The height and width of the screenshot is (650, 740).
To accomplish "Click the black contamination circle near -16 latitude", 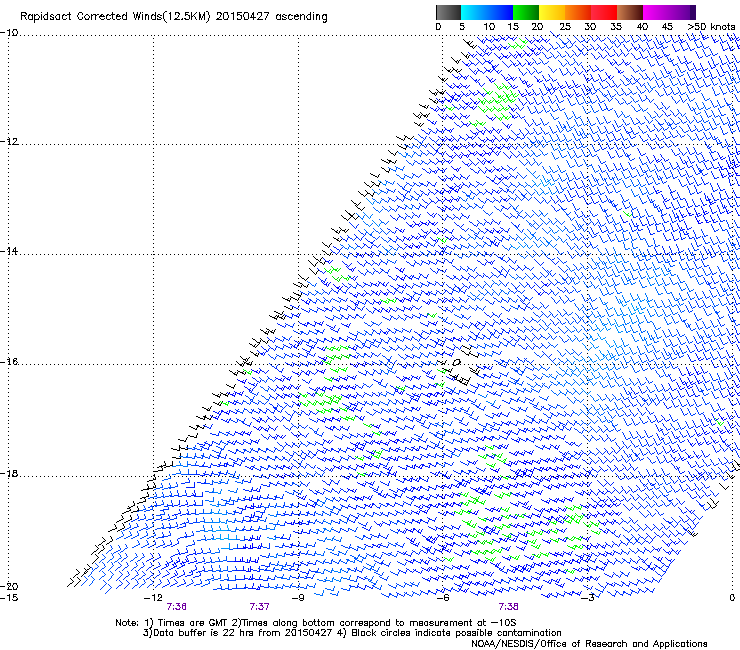I will point(456,363).
